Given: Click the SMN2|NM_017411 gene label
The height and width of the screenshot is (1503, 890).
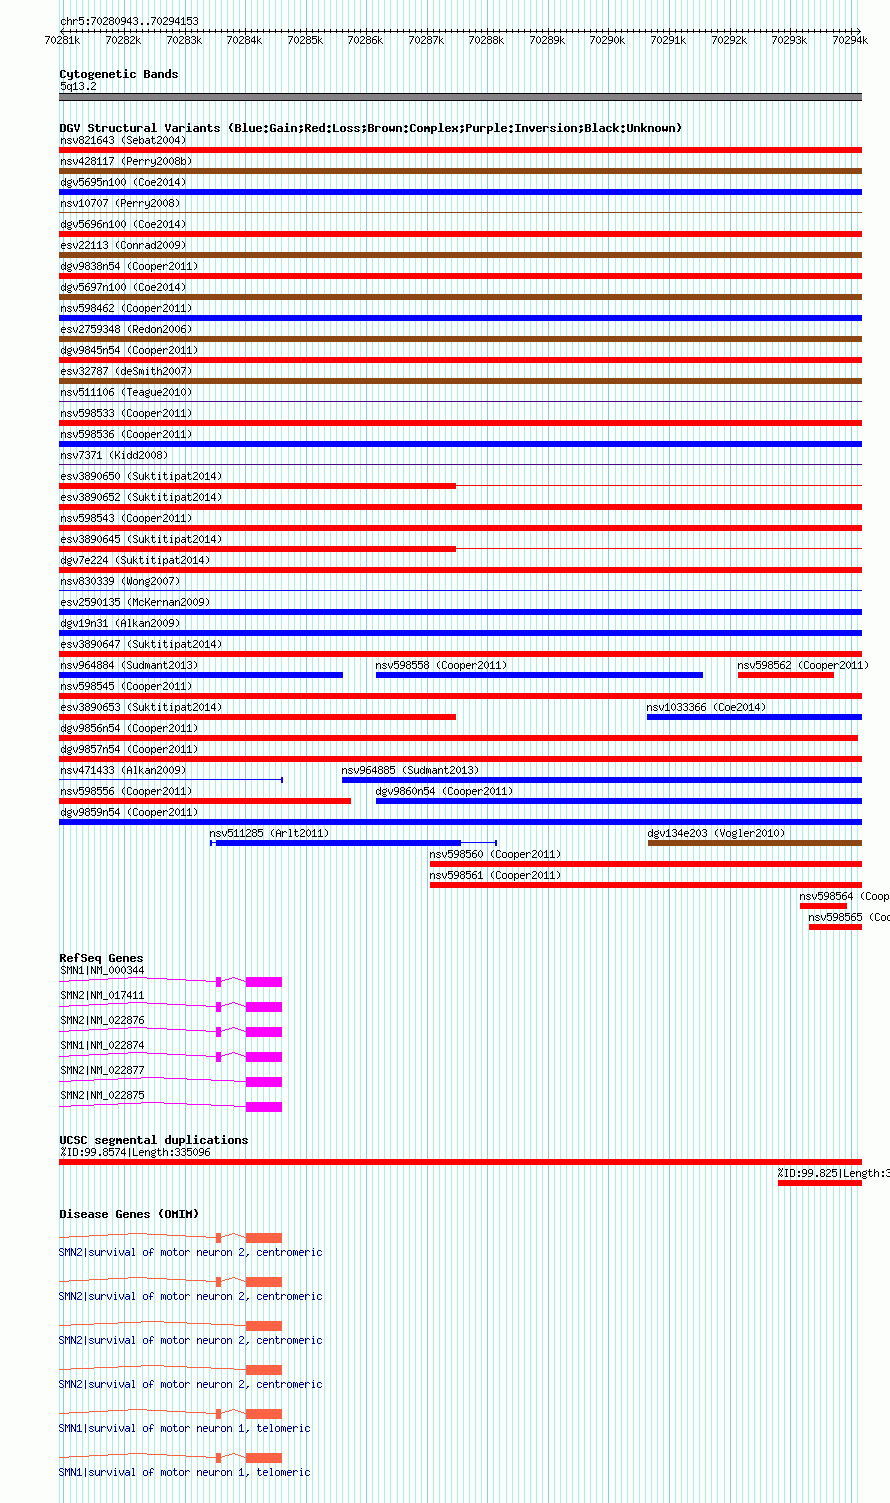Looking at the screenshot, I should point(102,996).
